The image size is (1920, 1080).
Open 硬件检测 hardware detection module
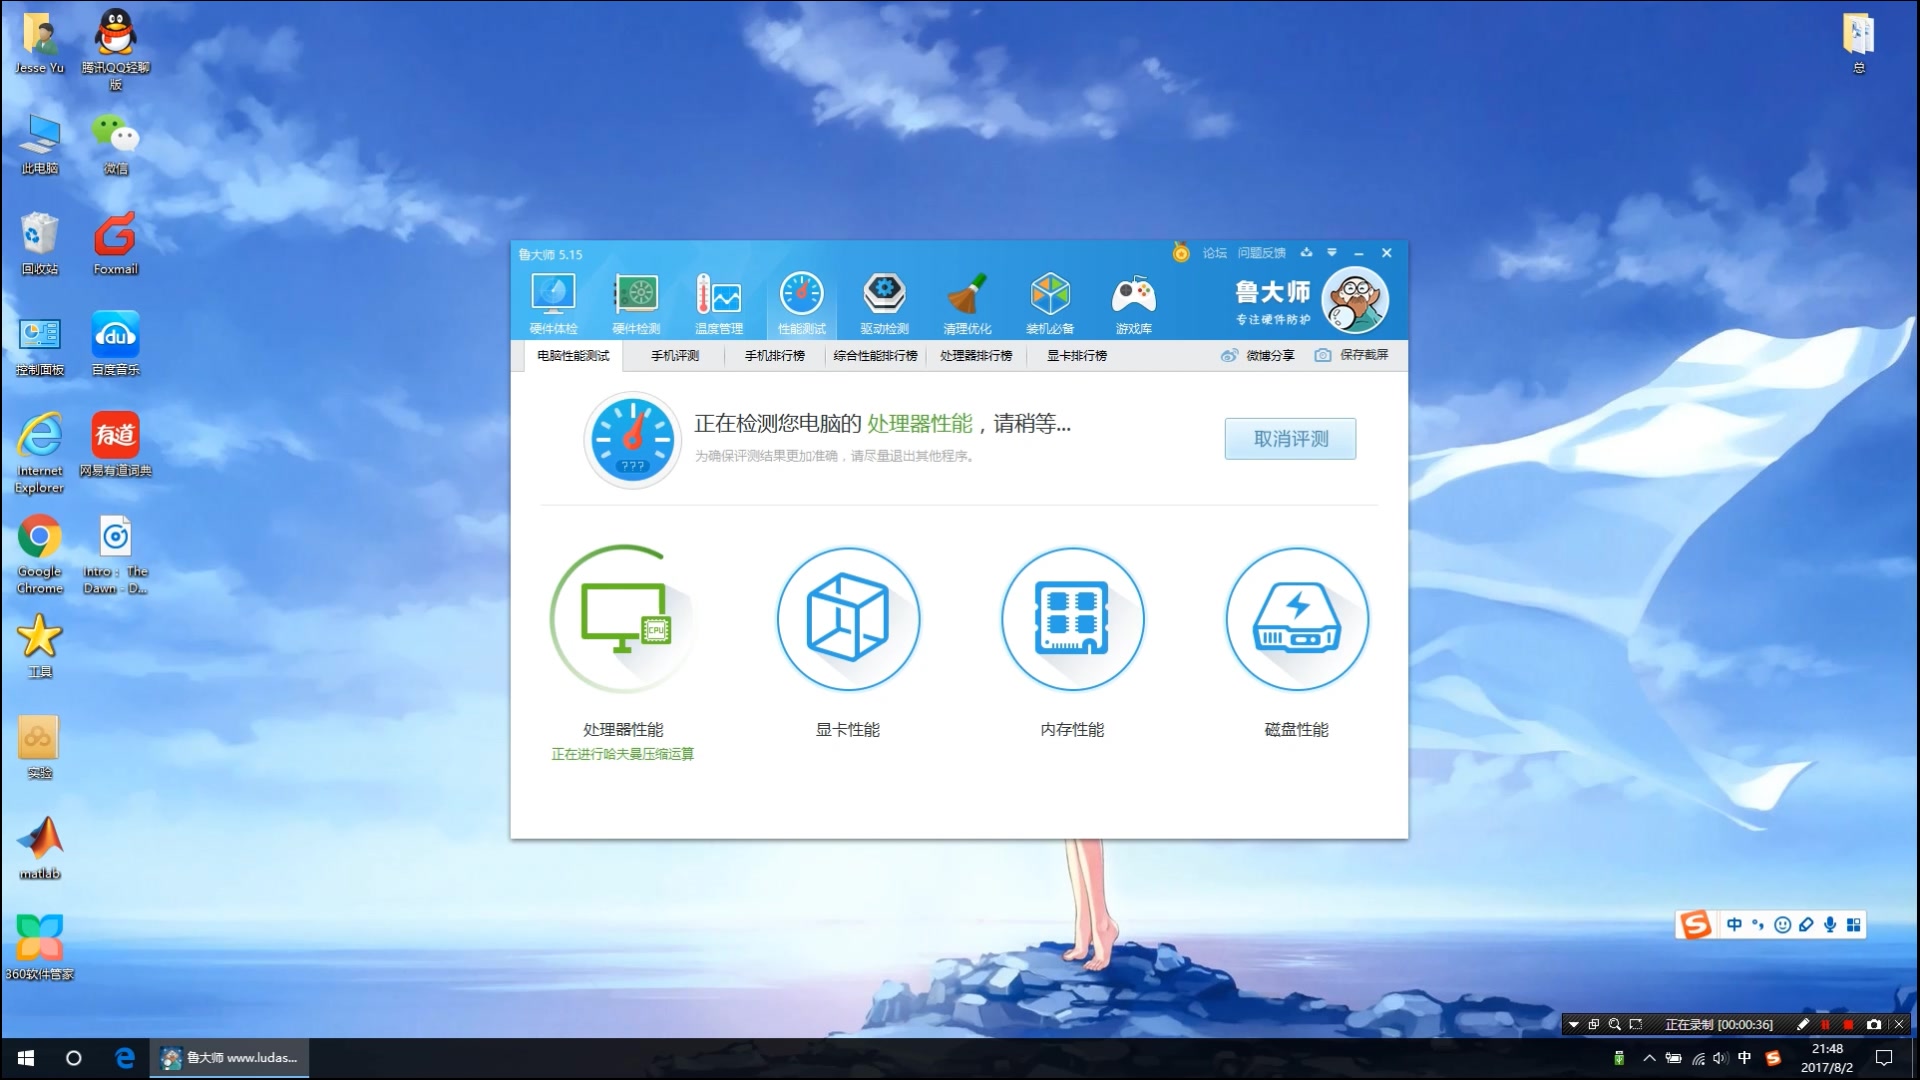(636, 303)
